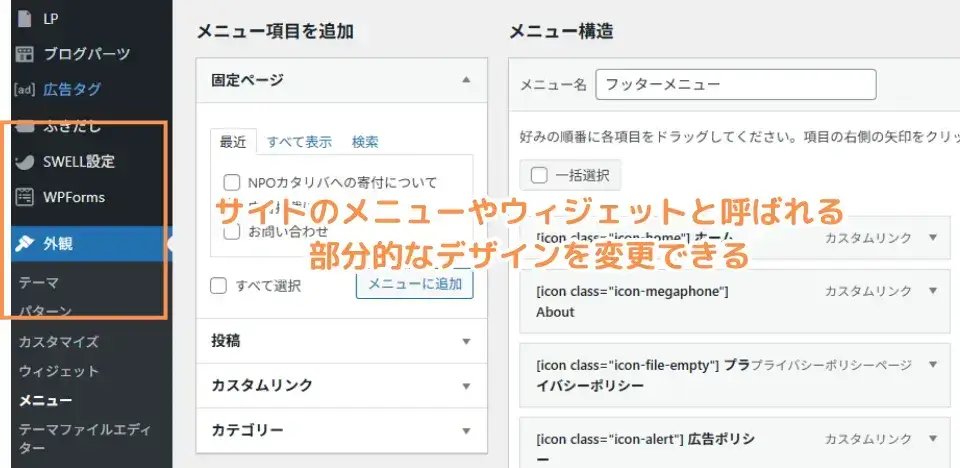This screenshot has height=468, width=960.
Task: Click the ブログパーツ grid icon
Action: (24, 54)
